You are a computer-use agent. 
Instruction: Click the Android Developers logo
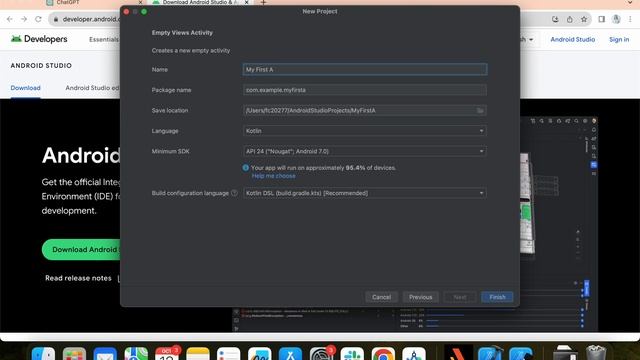tap(39, 39)
